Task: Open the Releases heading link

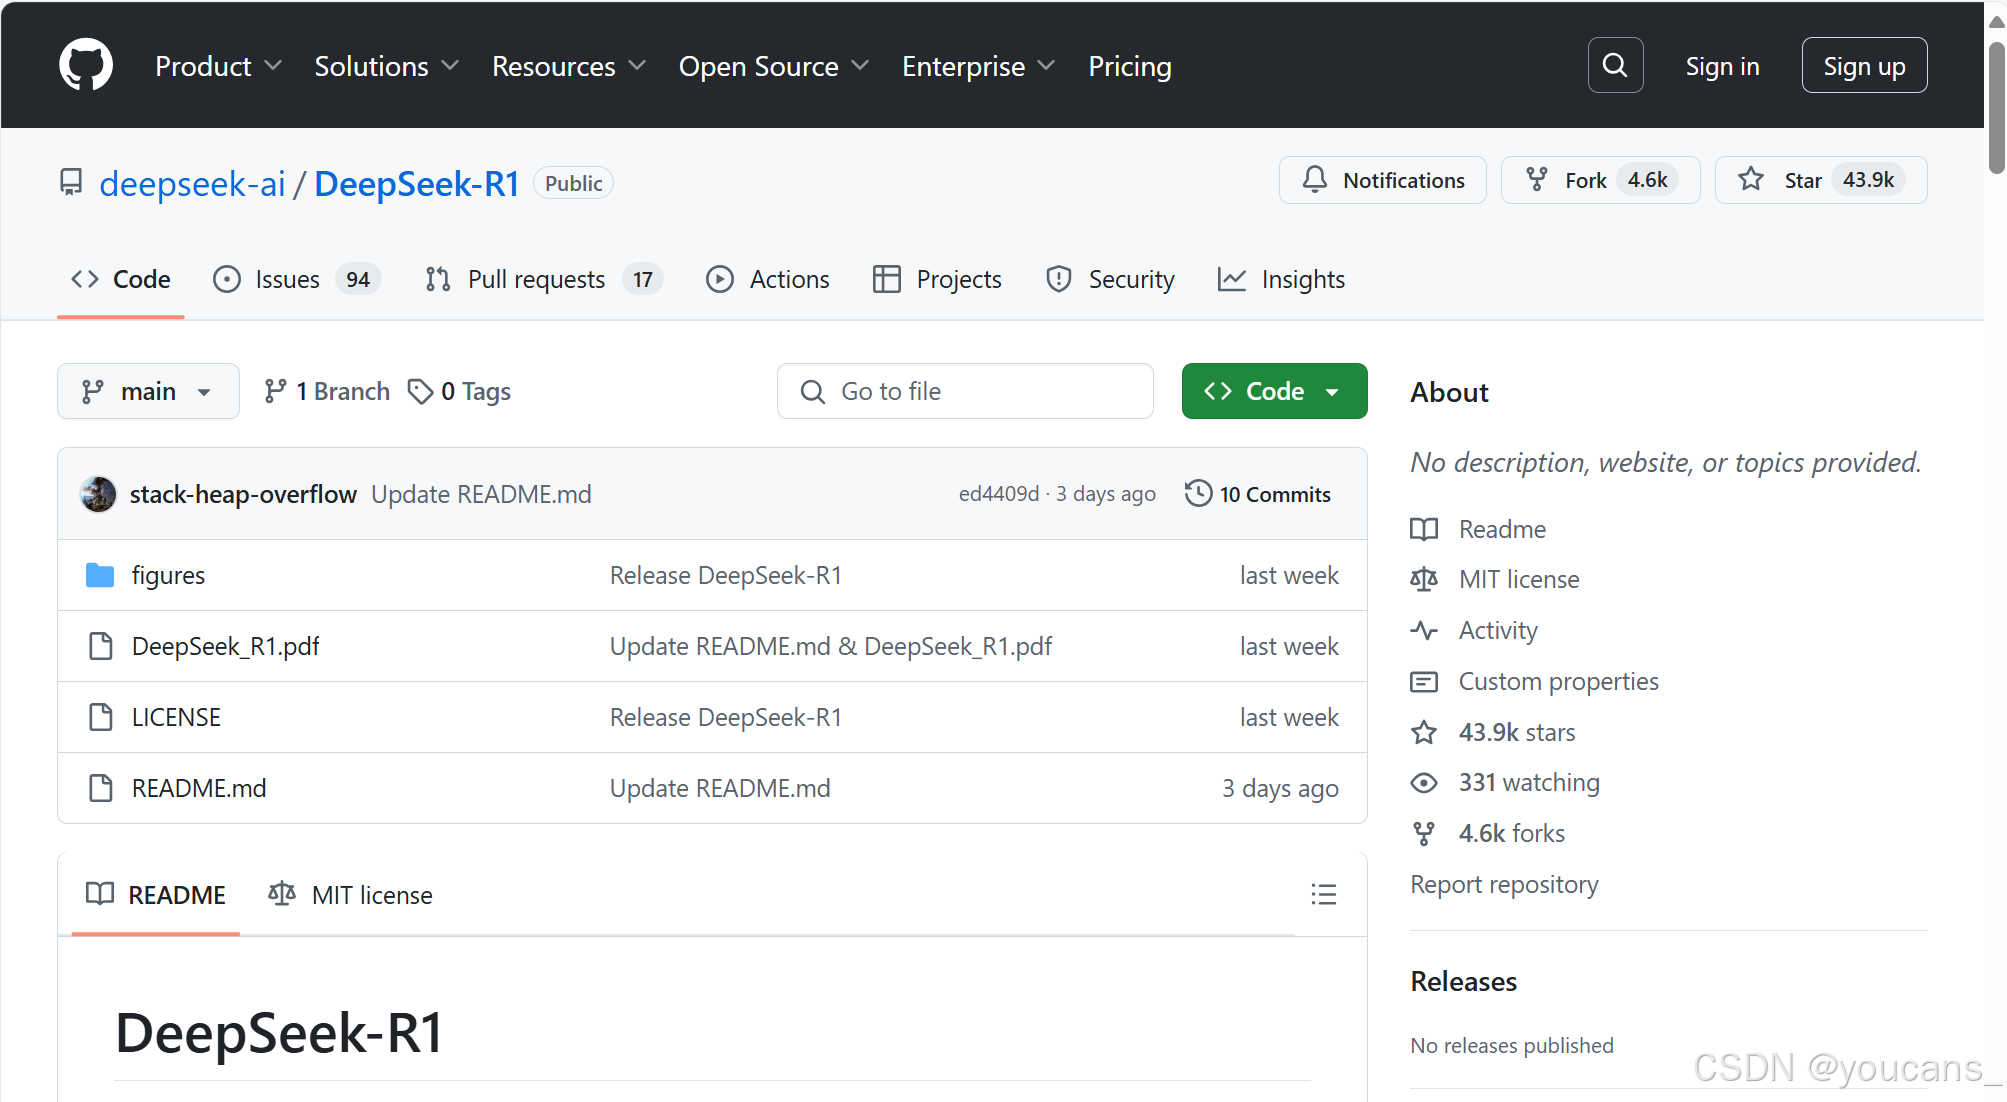Action: (x=1463, y=981)
